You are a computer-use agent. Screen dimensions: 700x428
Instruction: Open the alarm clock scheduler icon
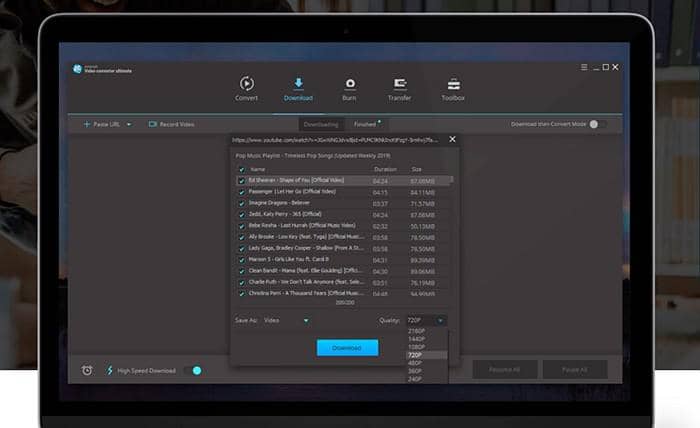tap(87, 370)
